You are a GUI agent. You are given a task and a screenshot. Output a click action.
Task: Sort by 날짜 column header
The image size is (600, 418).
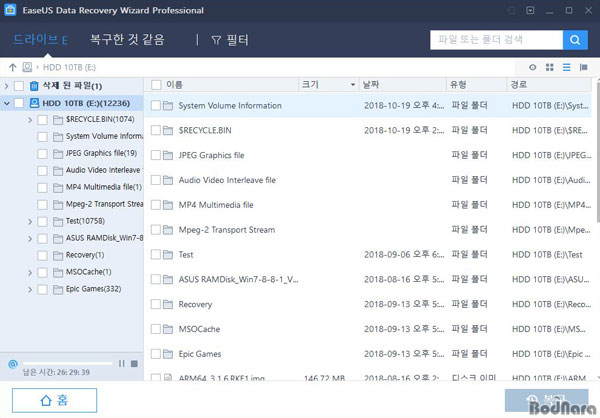coord(371,85)
